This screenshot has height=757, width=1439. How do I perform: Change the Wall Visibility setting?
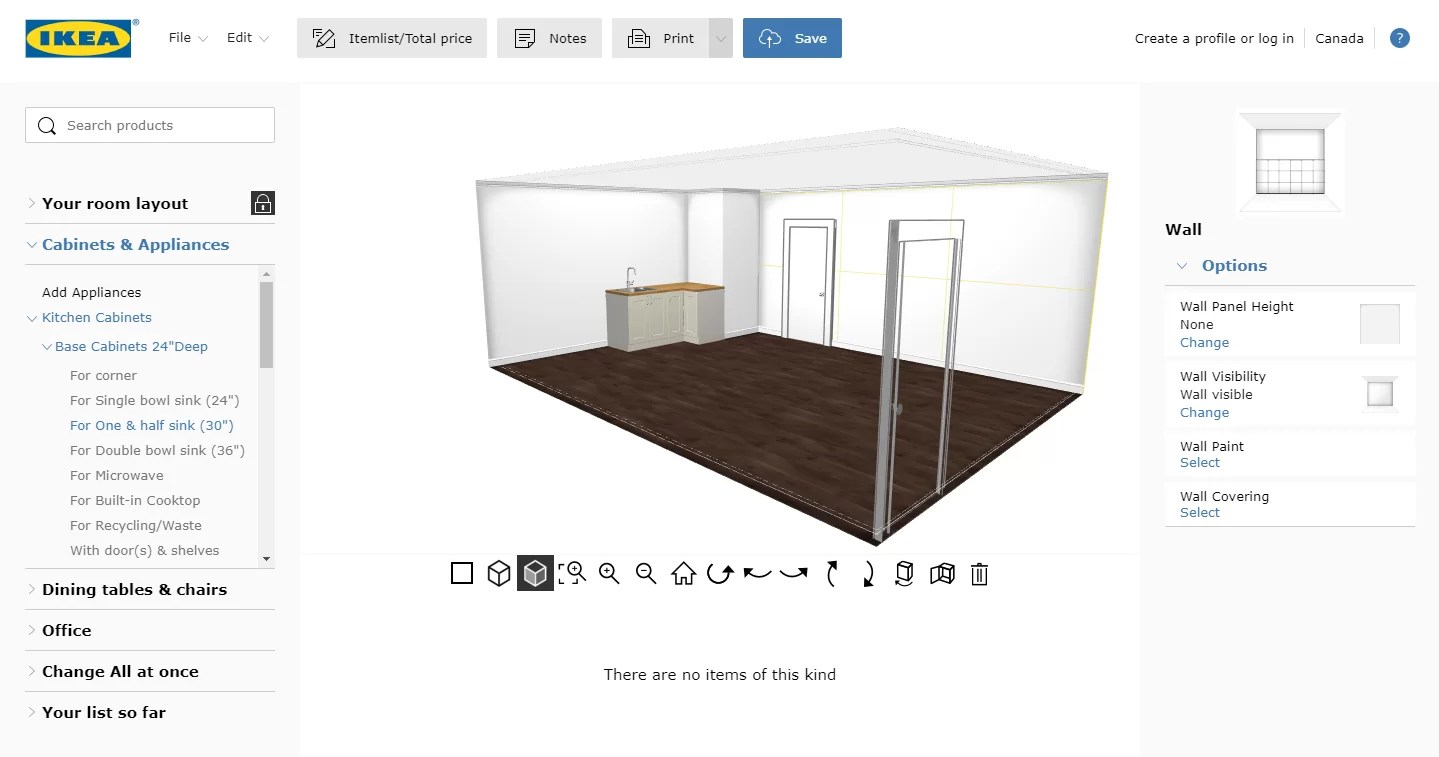pyautogui.click(x=1204, y=412)
